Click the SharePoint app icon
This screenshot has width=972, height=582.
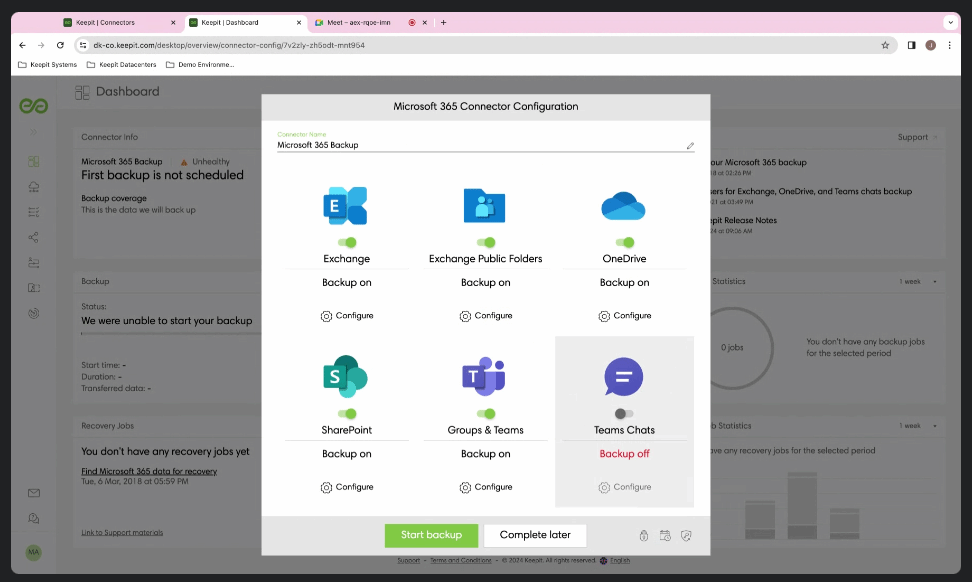(x=346, y=376)
